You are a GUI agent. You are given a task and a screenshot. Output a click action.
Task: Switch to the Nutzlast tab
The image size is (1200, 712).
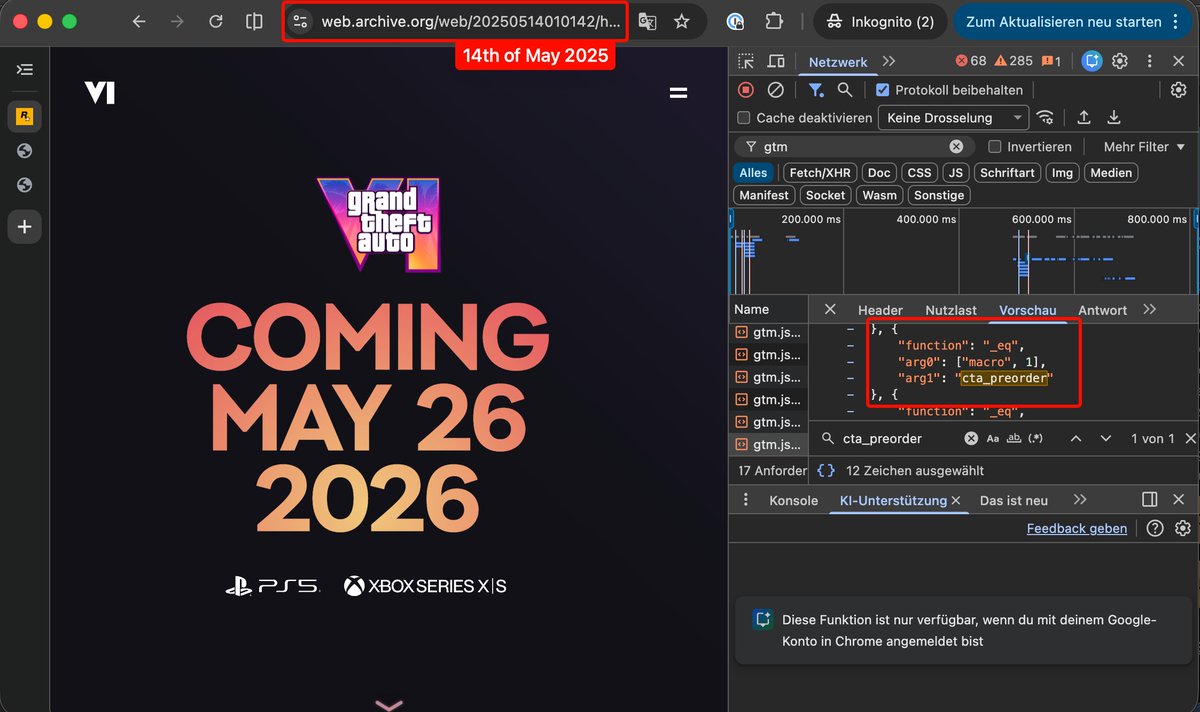(951, 310)
